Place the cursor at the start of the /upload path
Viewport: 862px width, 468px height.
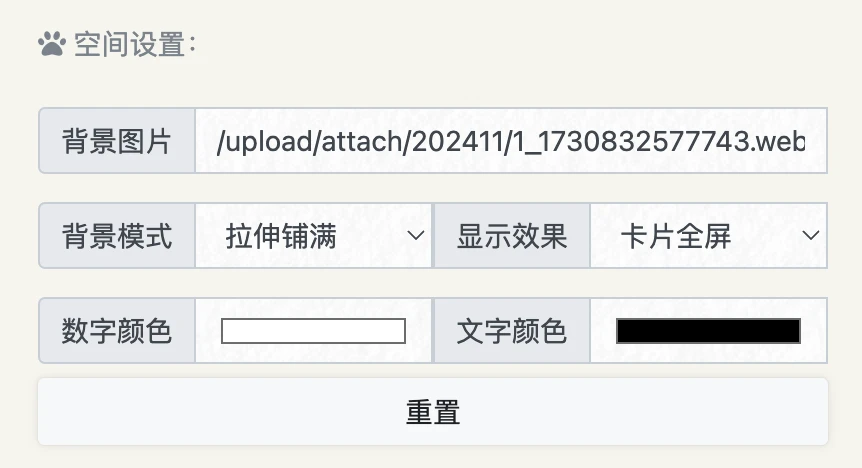coord(218,141)
